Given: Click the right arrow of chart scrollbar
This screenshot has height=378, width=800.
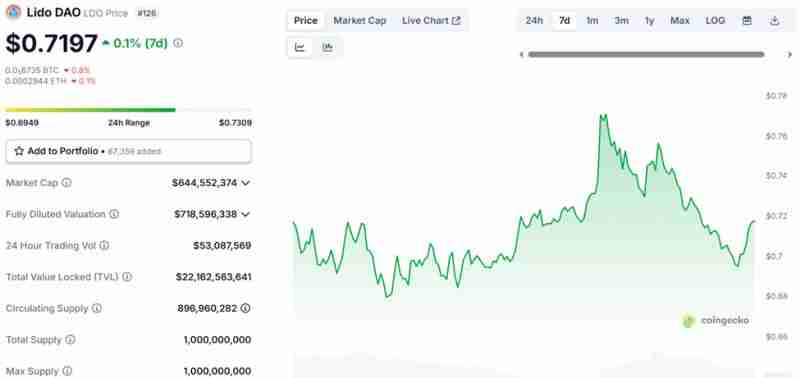Looking at the screenshot, I should click(x=790, y=55).
